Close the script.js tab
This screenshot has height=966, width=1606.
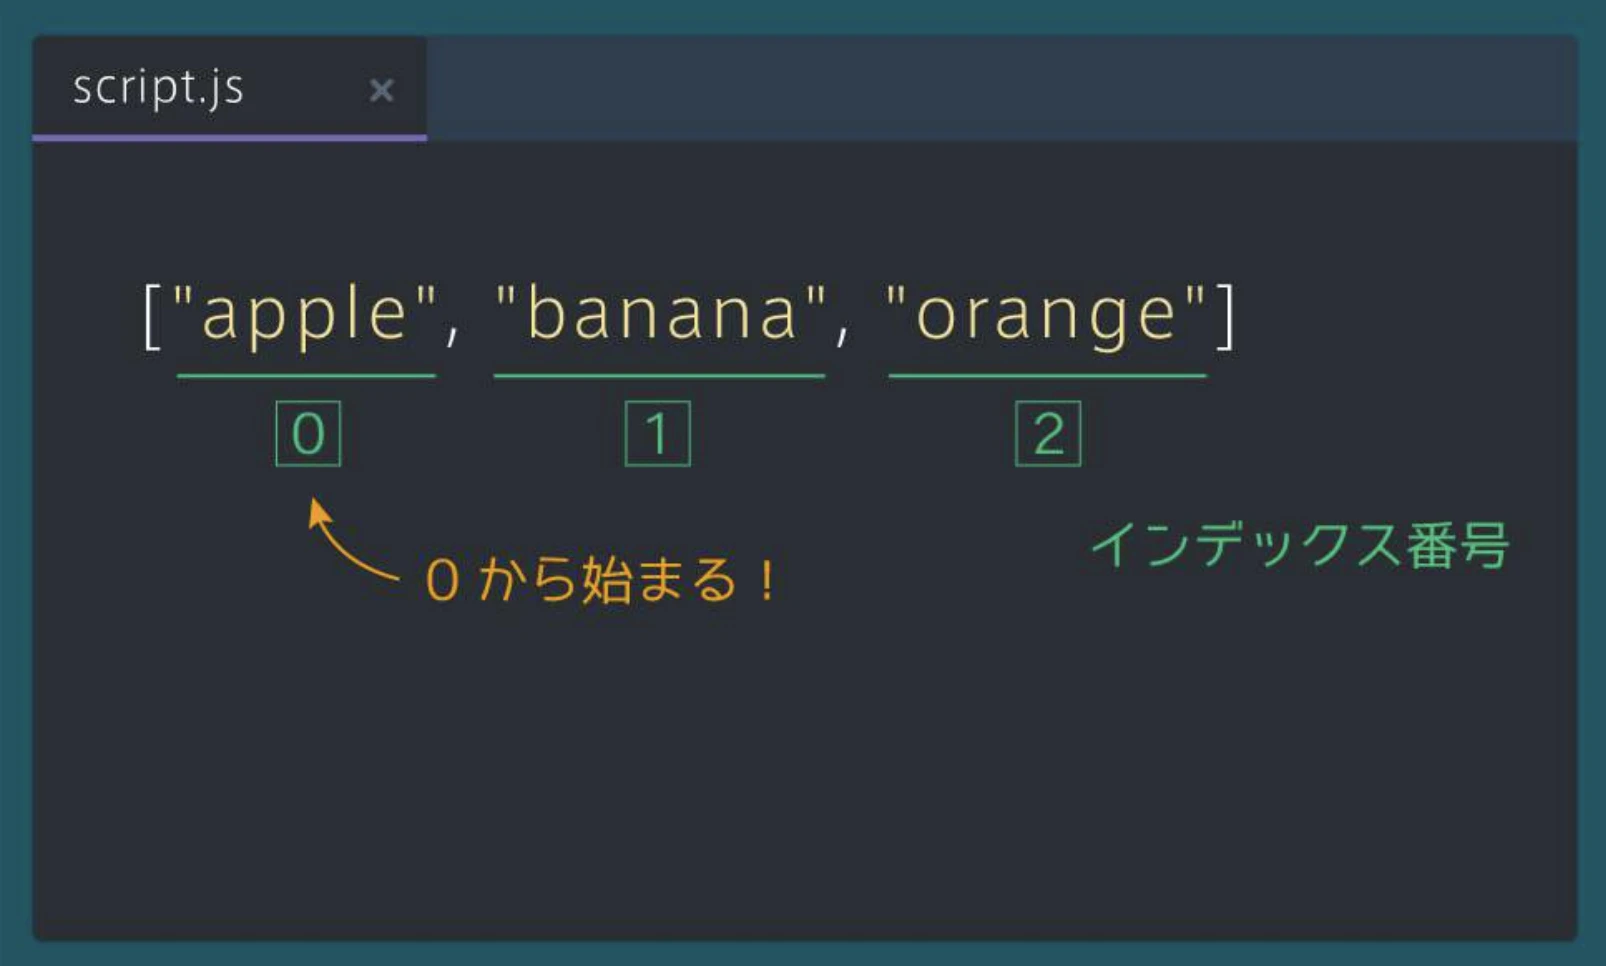tap(381, 91)
